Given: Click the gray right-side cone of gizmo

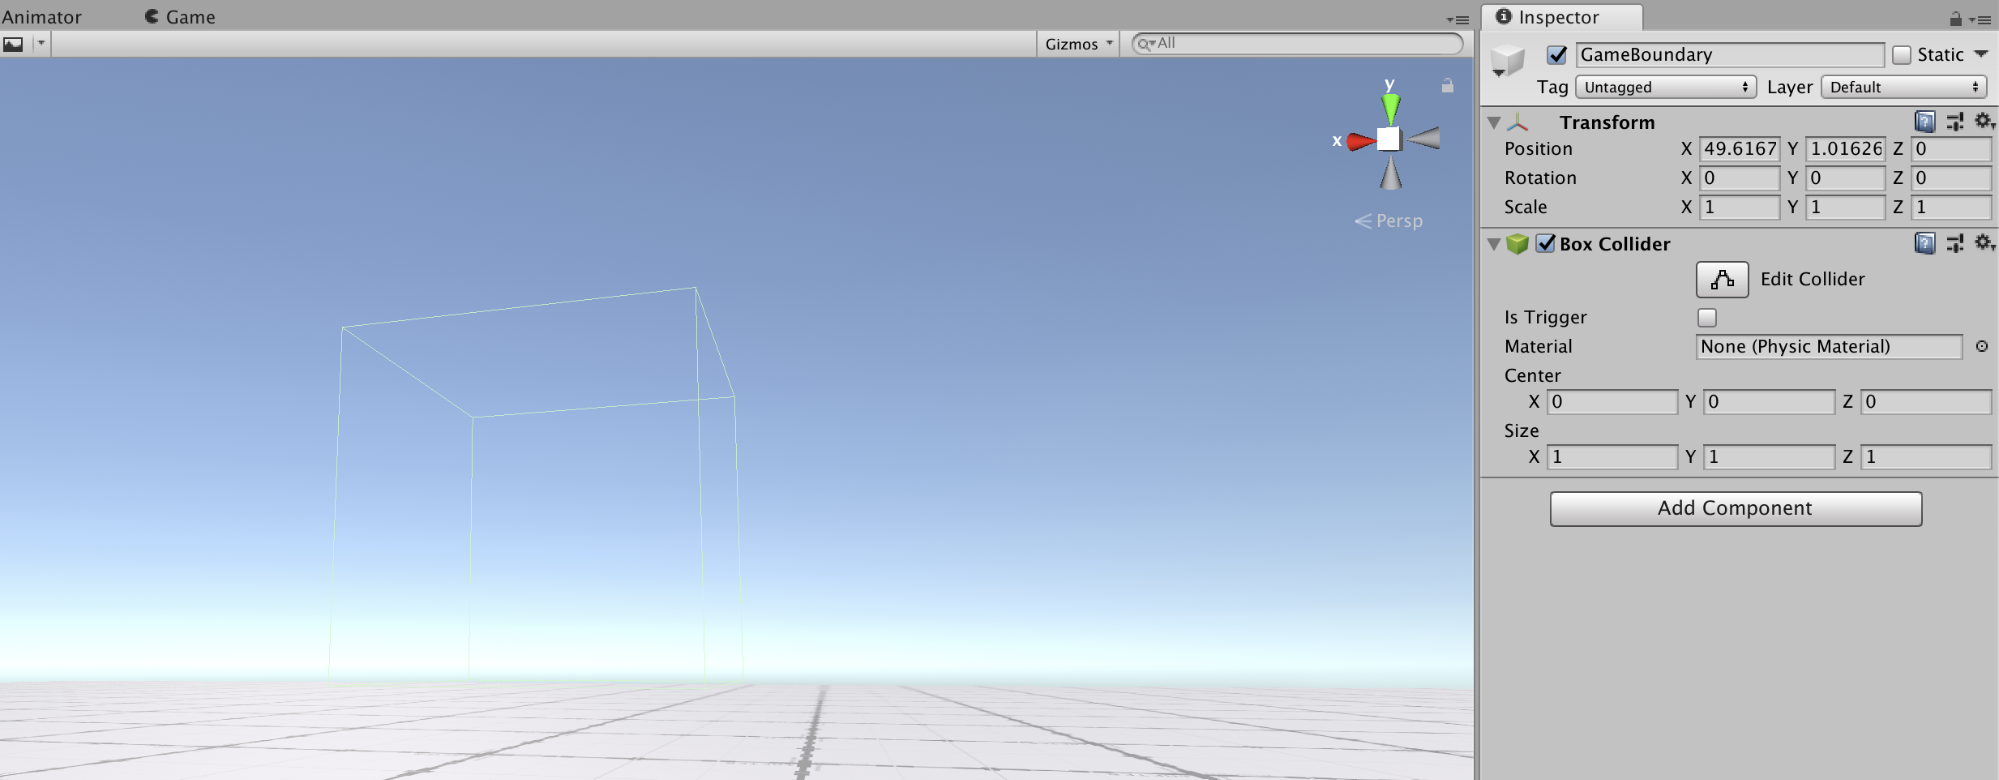Looking at the screenshot, I should (1423, 138).
